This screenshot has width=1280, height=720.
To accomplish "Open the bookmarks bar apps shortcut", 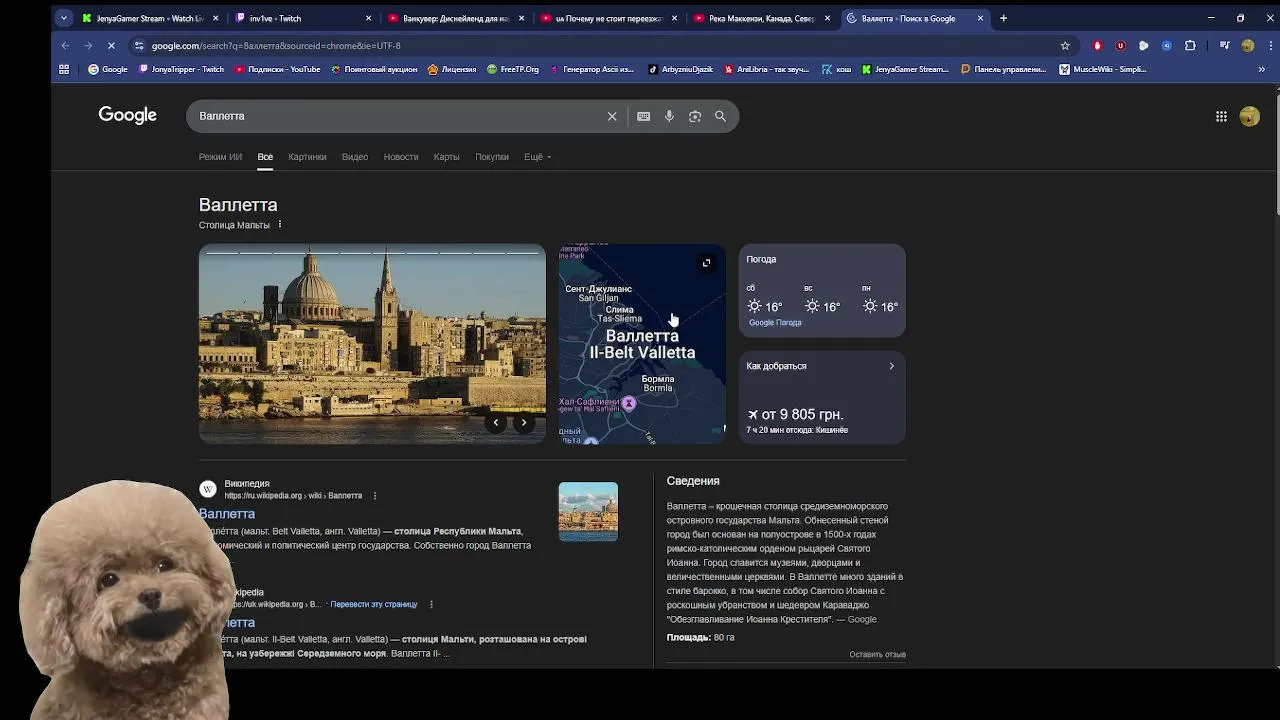I will (x=64, y=69).
